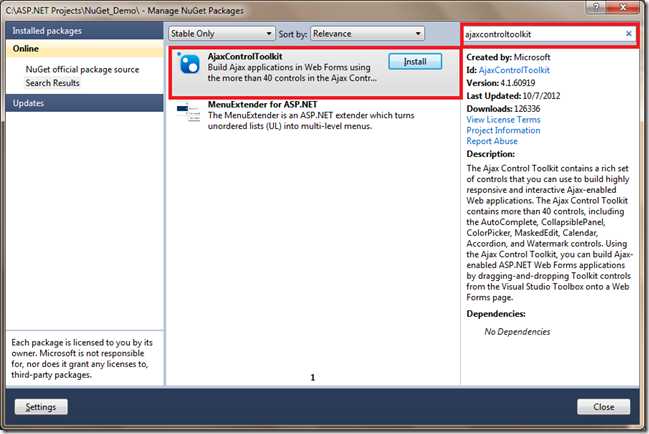Open the help question mark button in title bar
The image size is (649, 434).
(x=596, y=7)
